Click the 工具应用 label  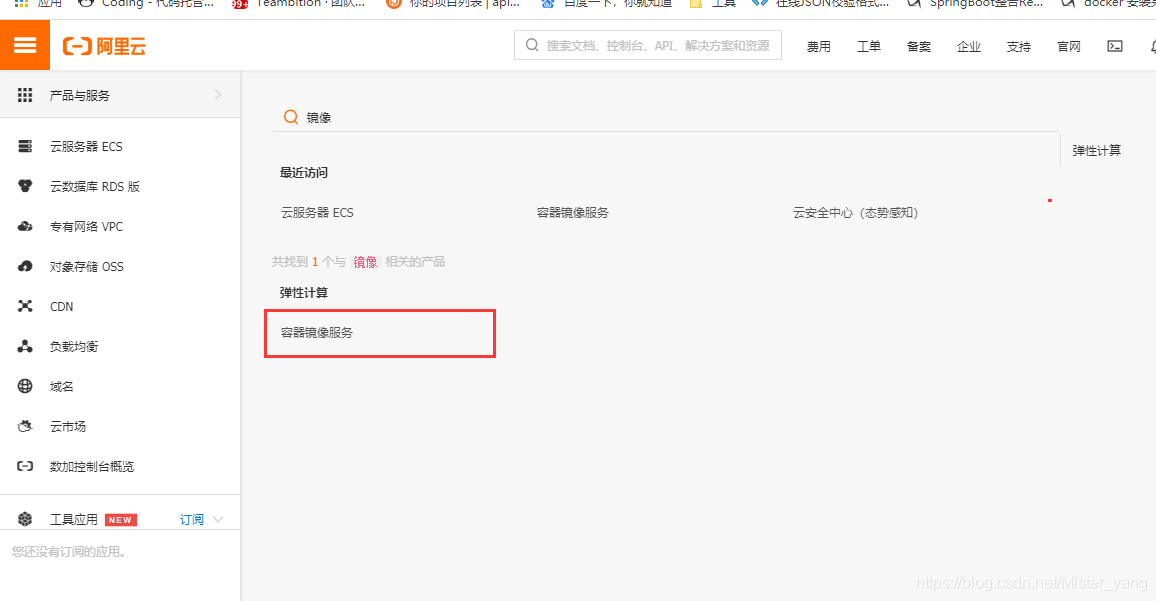click(x=74, y=519)
